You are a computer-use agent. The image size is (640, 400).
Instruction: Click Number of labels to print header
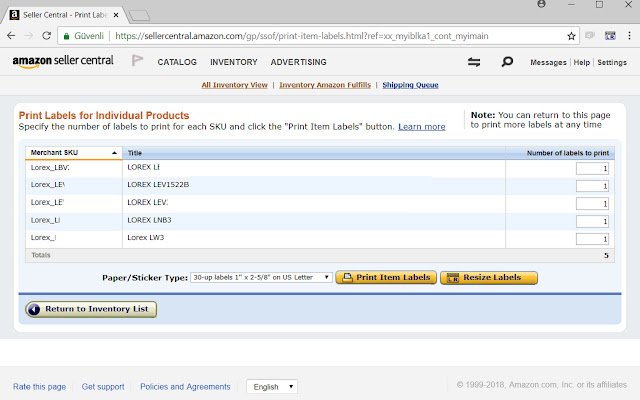coord(560,153)
